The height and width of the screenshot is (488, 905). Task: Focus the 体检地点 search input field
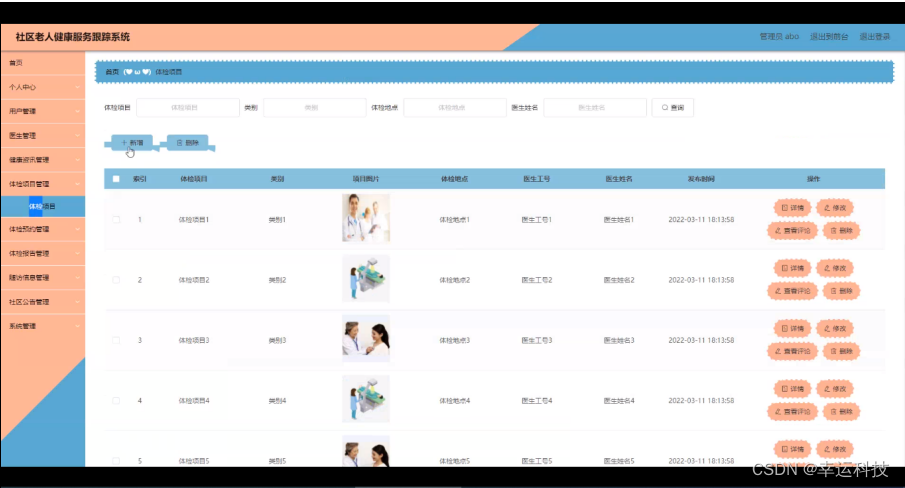(455, 107)
